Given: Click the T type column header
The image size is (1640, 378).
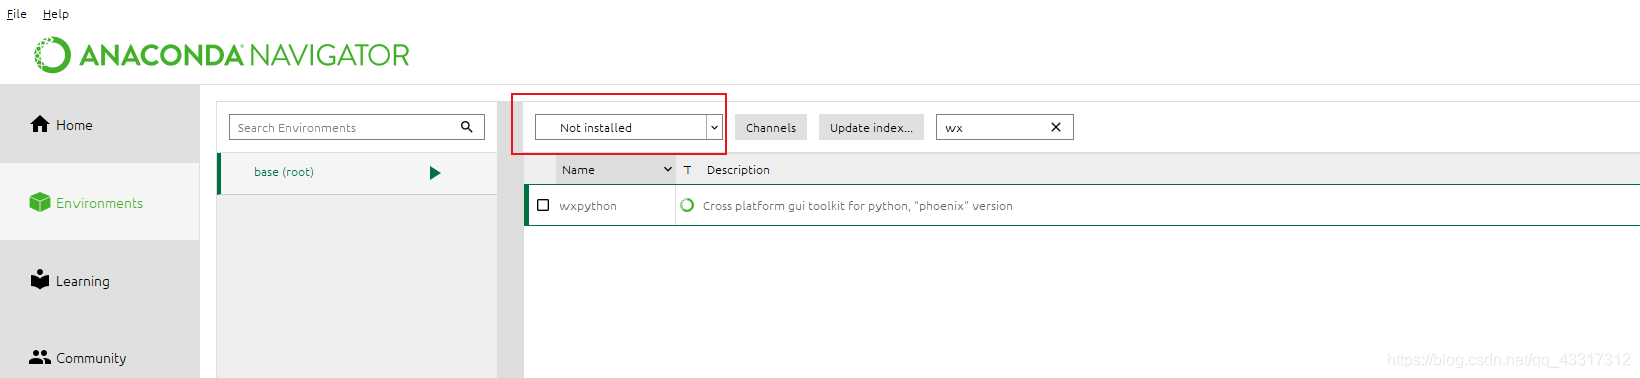Looking at the screenshot, I should pyautogui.click(x=688, y=169).
